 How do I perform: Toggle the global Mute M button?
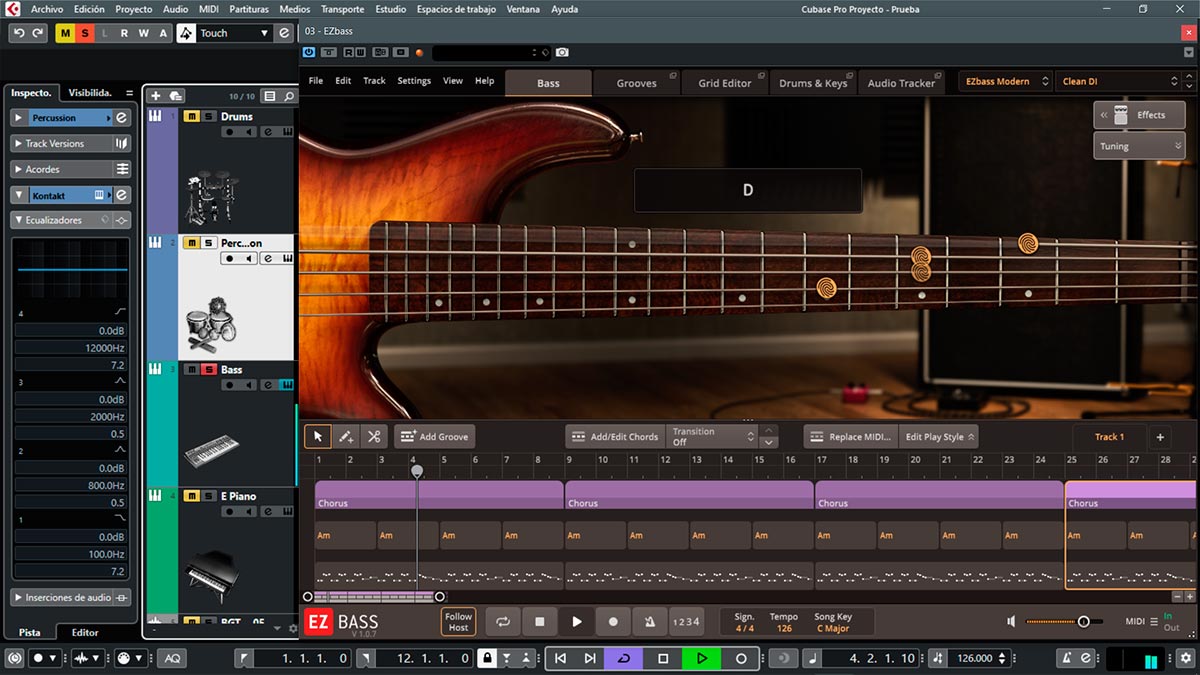coord(65,33)
